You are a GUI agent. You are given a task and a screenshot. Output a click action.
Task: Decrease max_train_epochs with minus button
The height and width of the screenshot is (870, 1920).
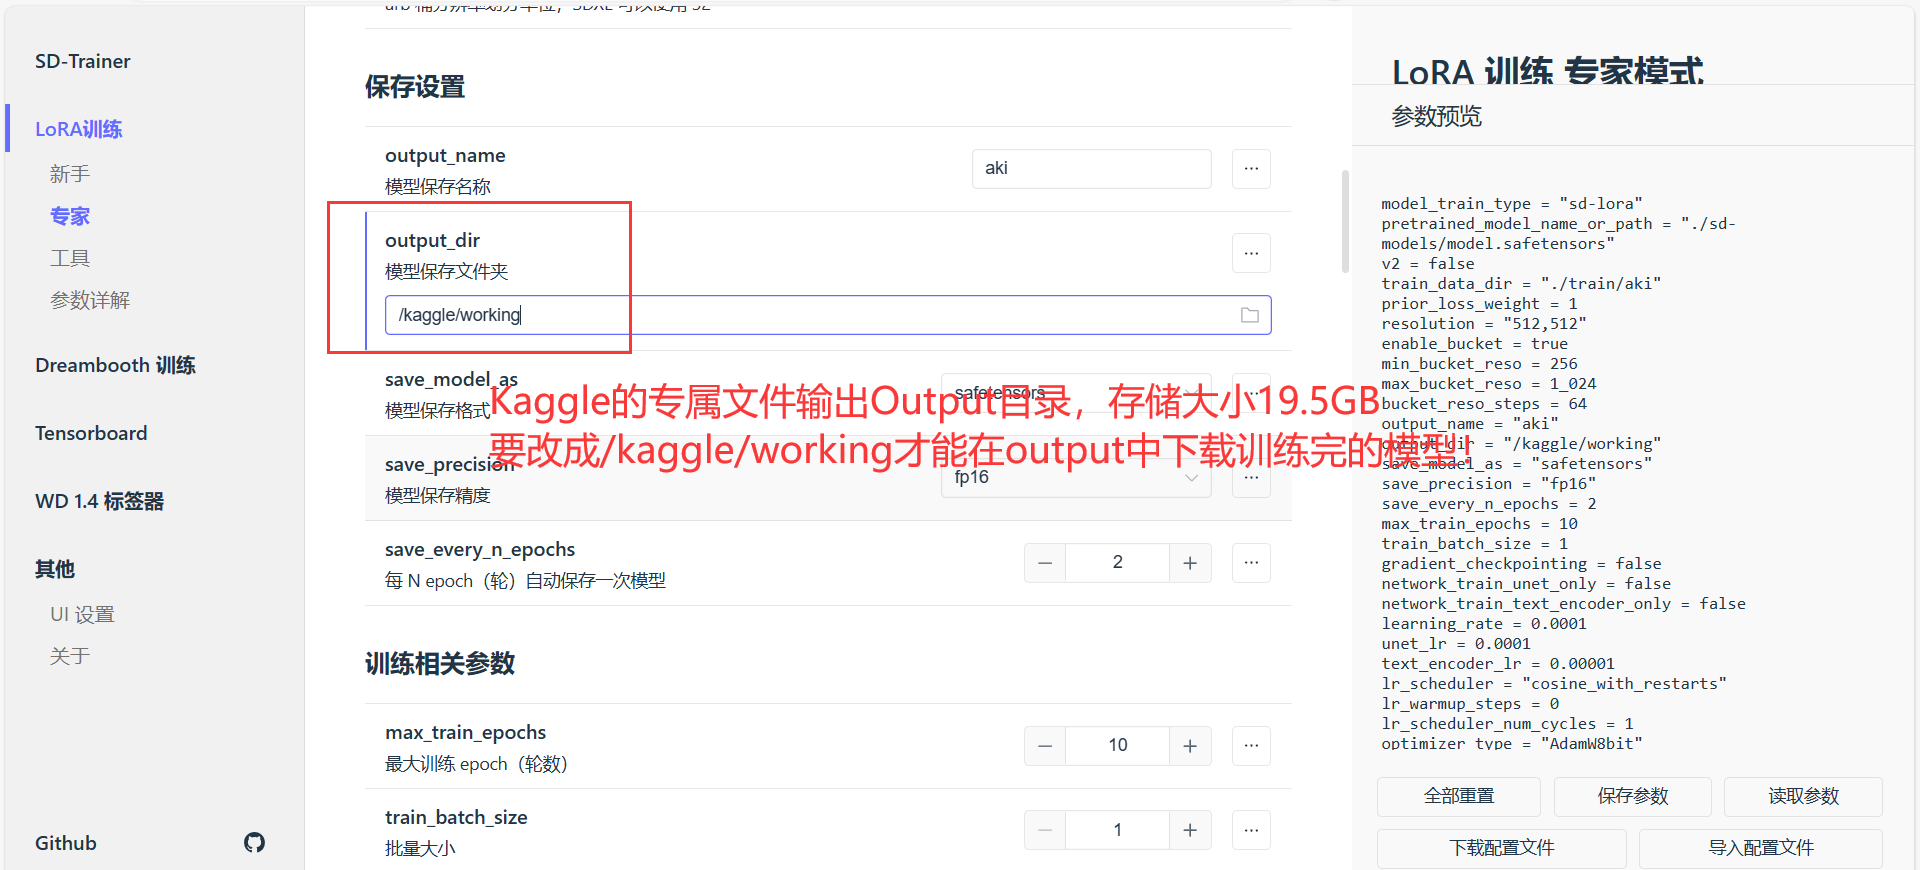click(x=1045, y=746)
